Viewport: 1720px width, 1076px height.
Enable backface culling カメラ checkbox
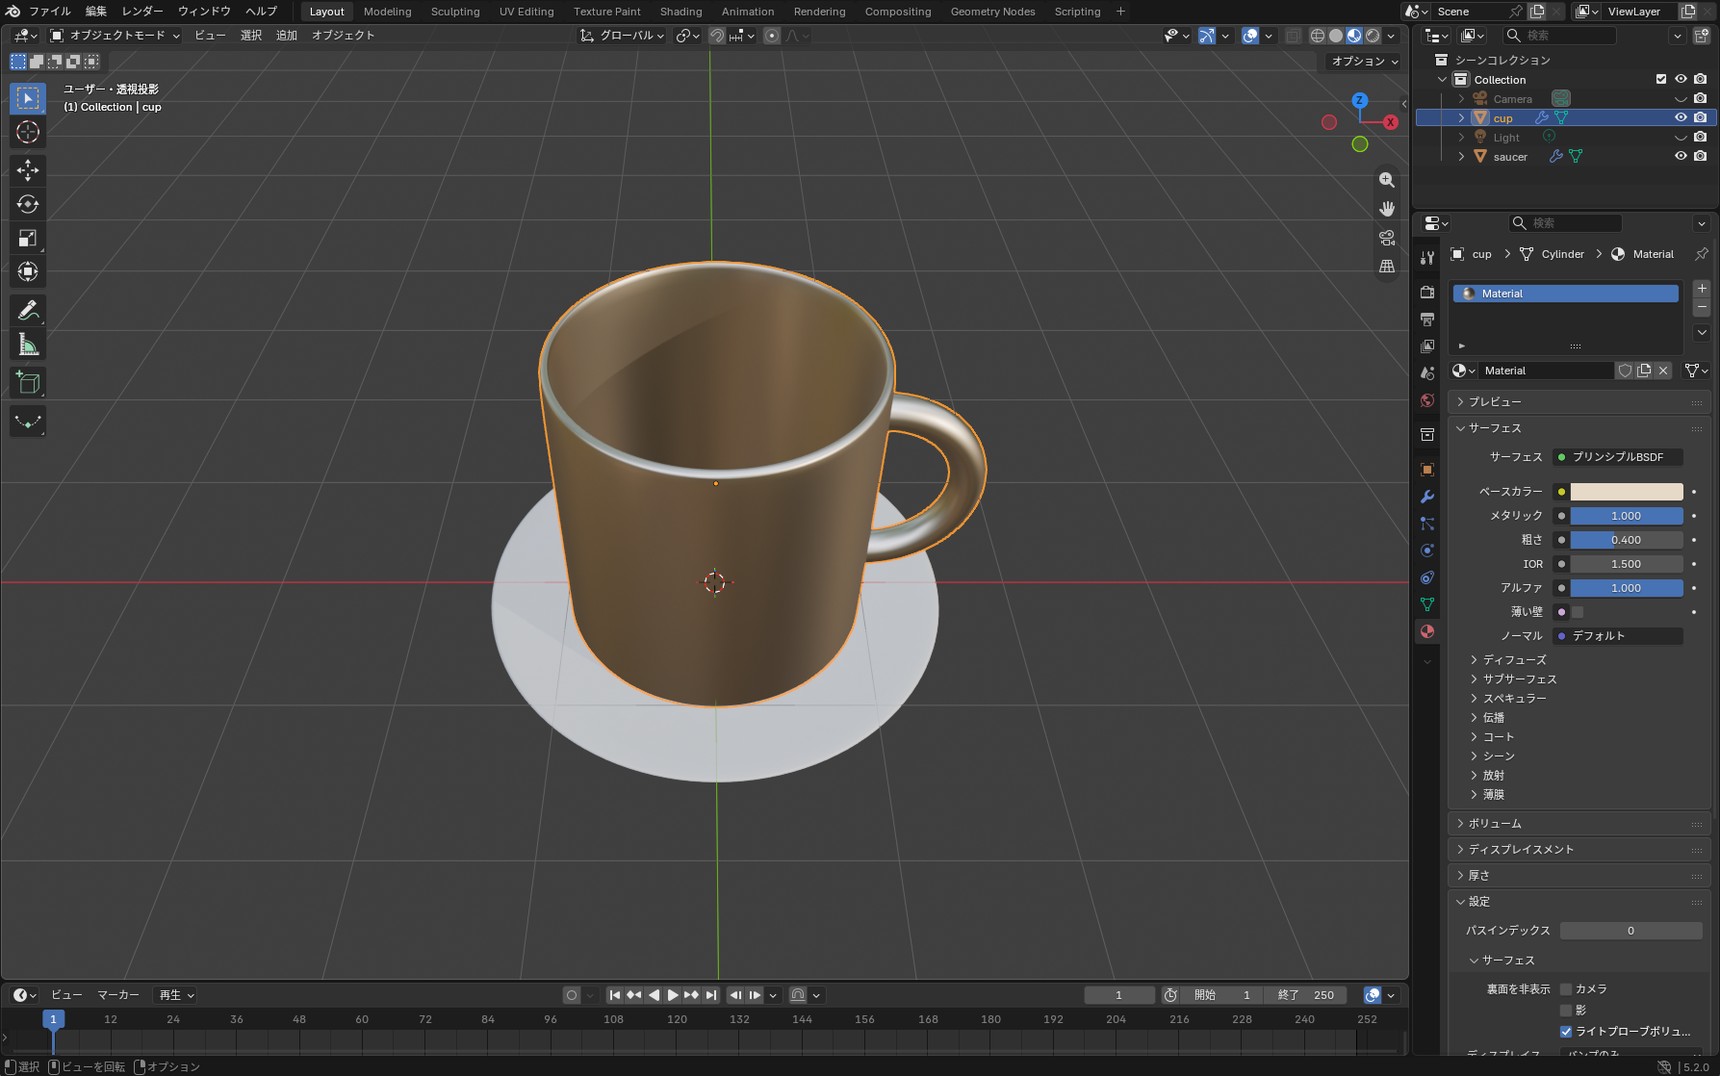tap(1566, 989)
